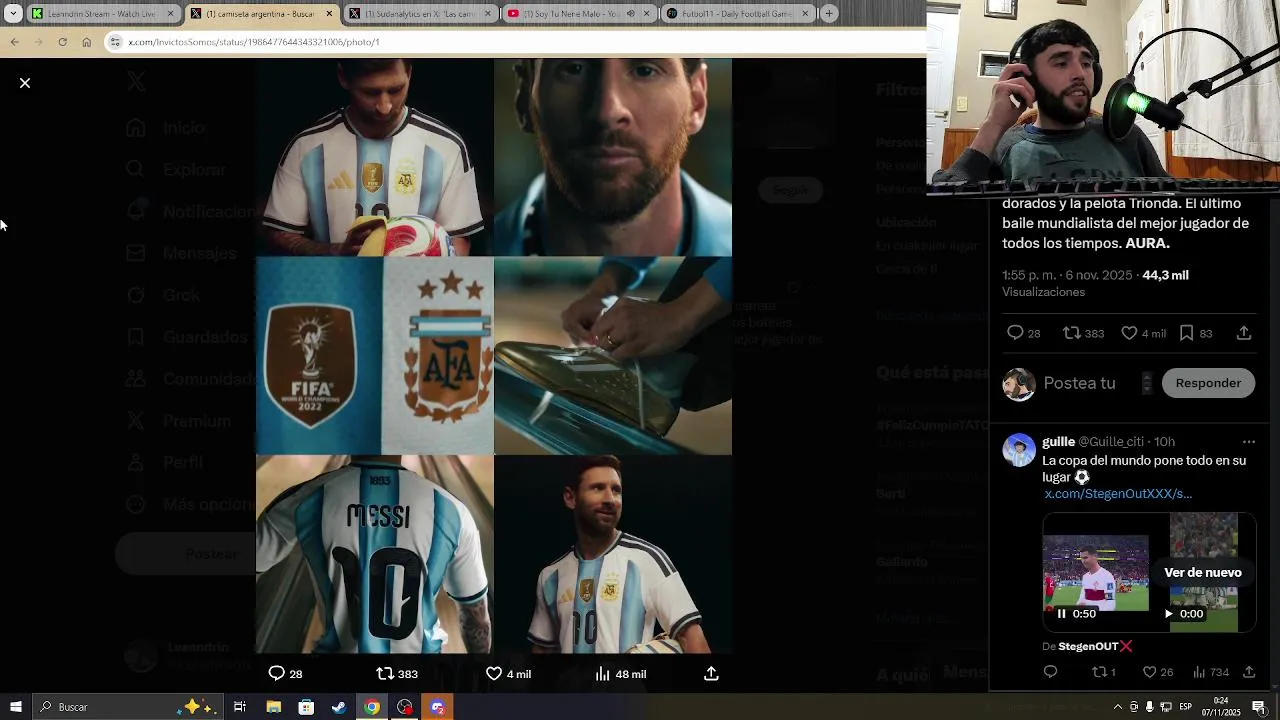Viewport: 1280px width, 720px height.
Task: Share post from the side panel icon
Action: click(1244, 333)
